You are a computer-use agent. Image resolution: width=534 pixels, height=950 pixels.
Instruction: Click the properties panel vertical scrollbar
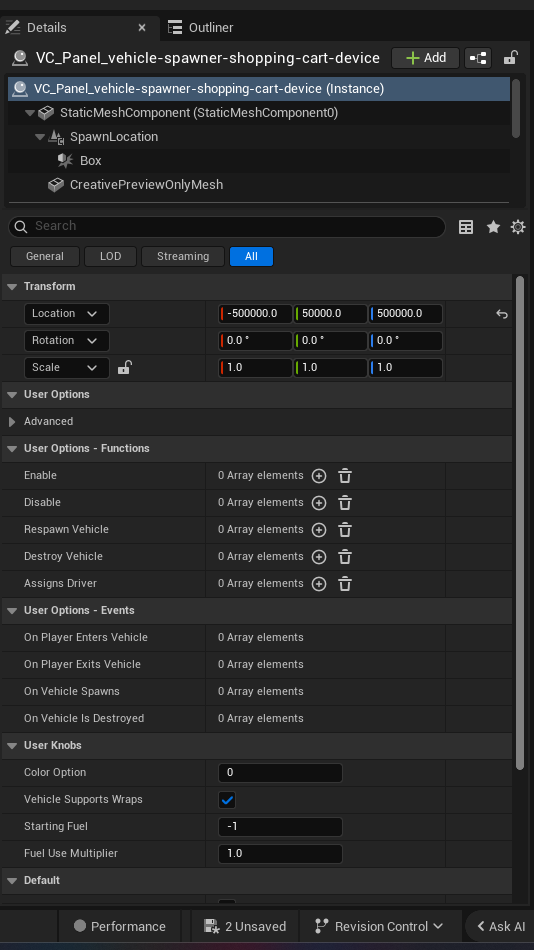pyautogui.click(x=519, y=523)
